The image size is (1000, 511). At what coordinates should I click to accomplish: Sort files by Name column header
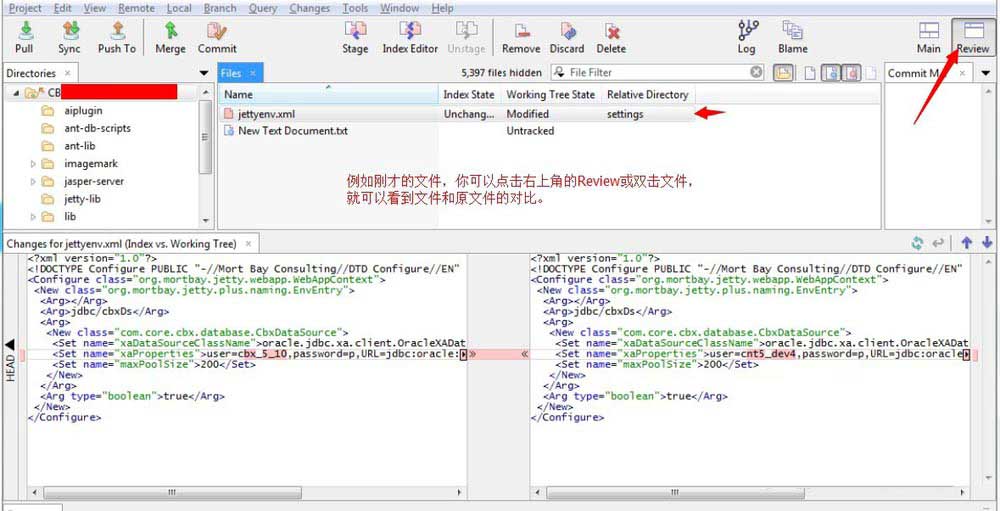328,94
